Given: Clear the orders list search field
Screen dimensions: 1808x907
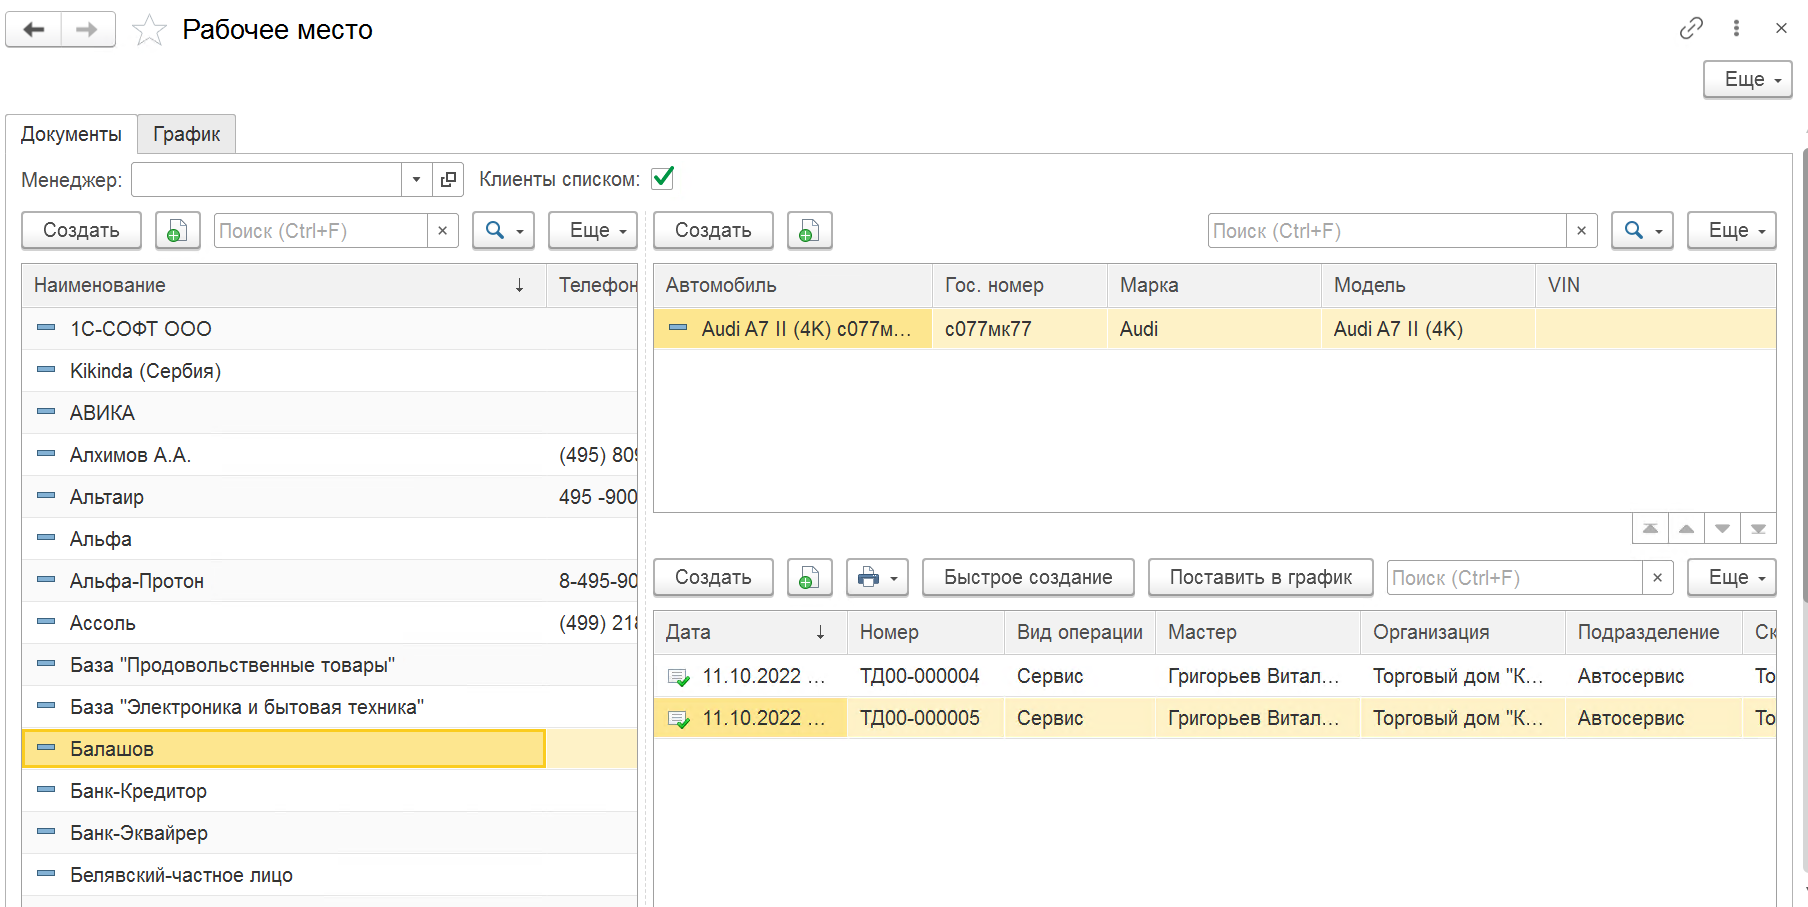Looking at the screenshot, I should 1657,578.
